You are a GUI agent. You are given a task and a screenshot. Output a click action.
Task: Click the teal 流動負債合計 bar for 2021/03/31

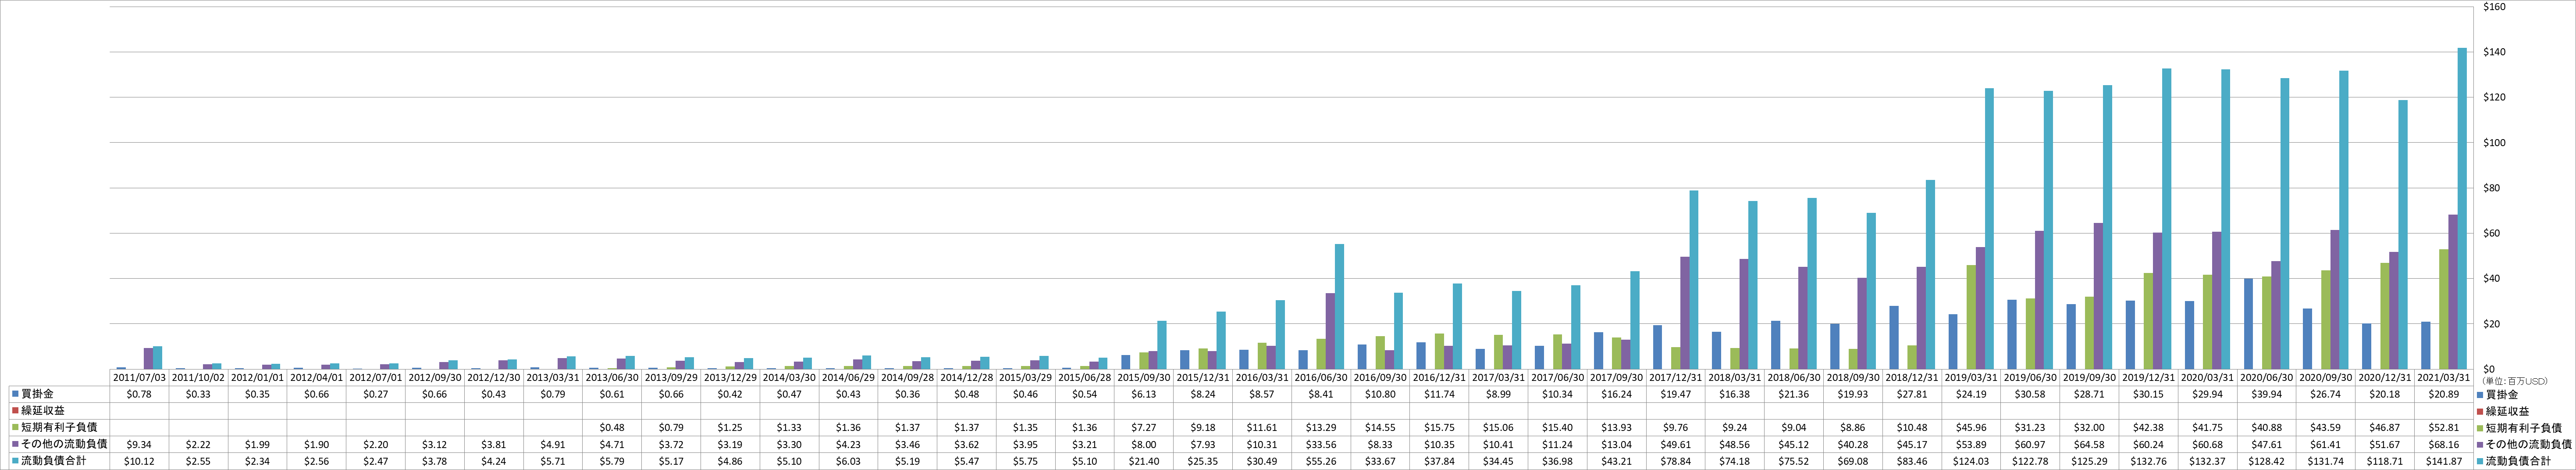[x=2462, y=208]
